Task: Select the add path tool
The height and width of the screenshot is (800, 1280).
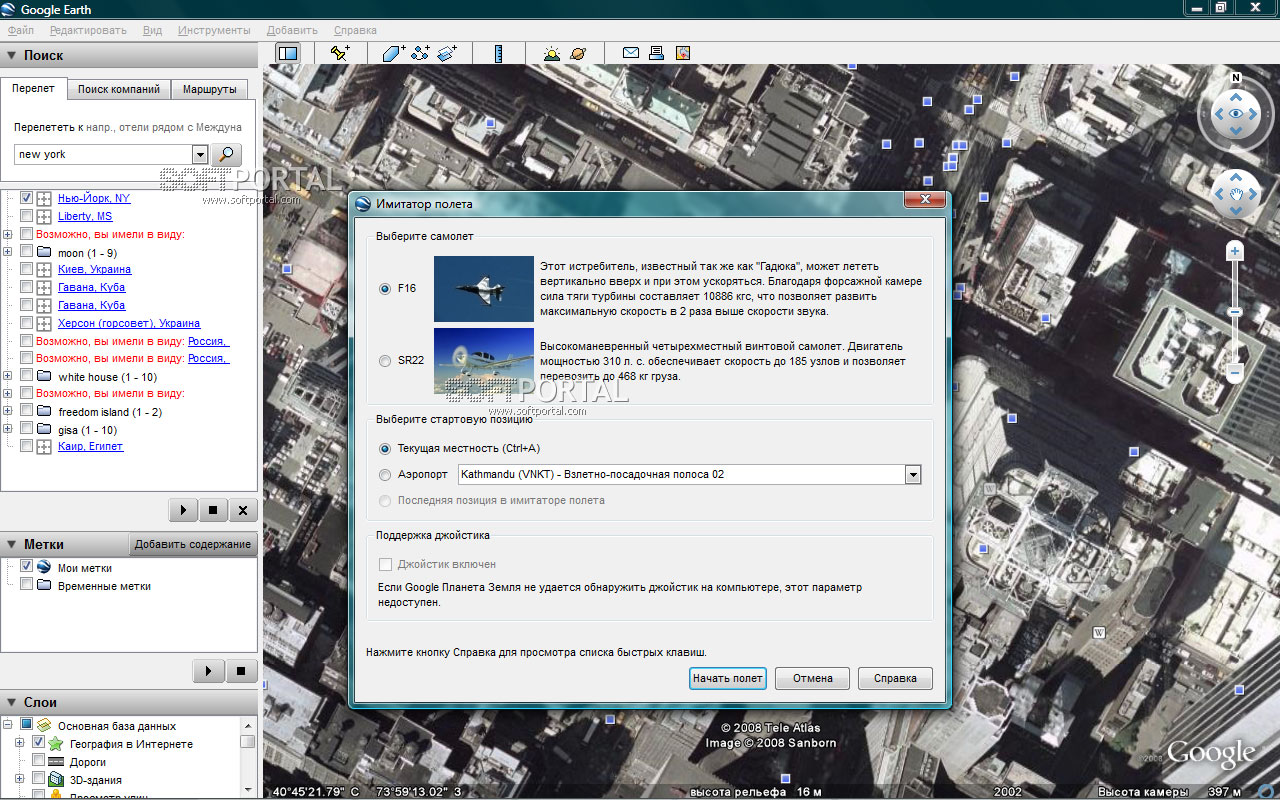Action: point(420,53)
